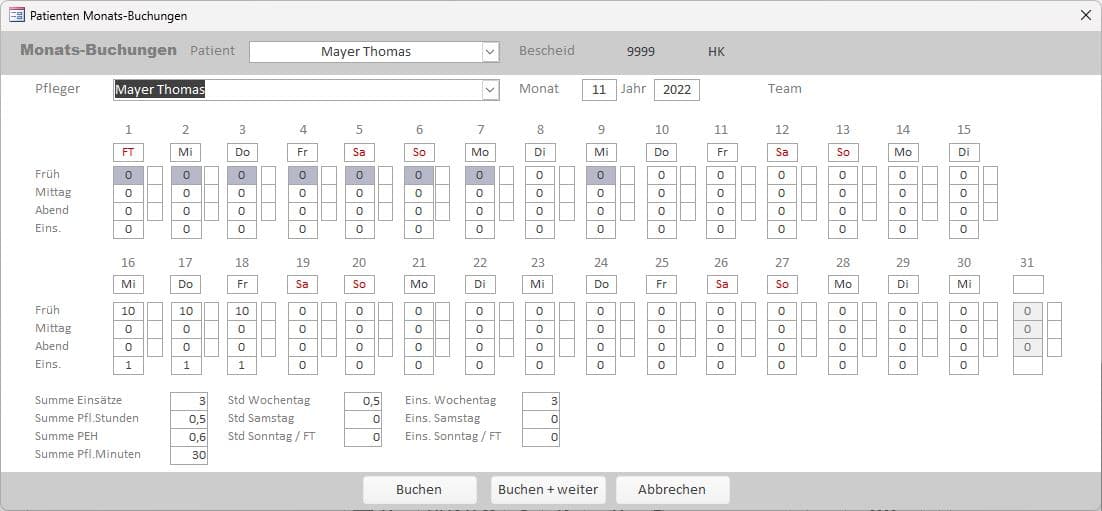Click the Sa weekday box for day 12
The height and width of the screenshot is (511, 1102).
point(782,153)
